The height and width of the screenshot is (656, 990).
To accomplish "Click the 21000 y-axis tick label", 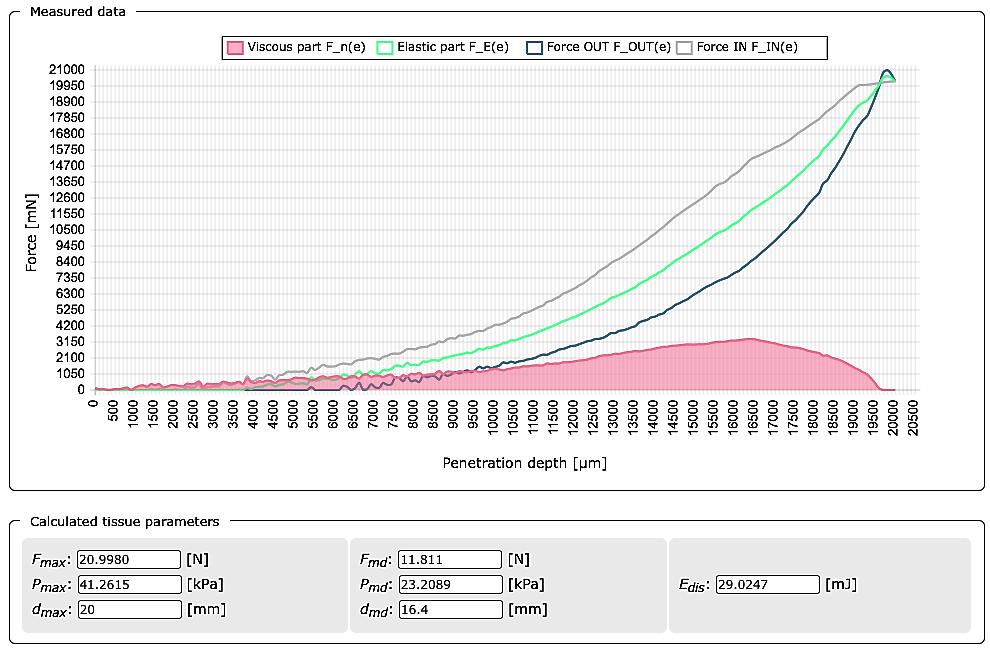I will pyautogui.click(x=67, y=69).
